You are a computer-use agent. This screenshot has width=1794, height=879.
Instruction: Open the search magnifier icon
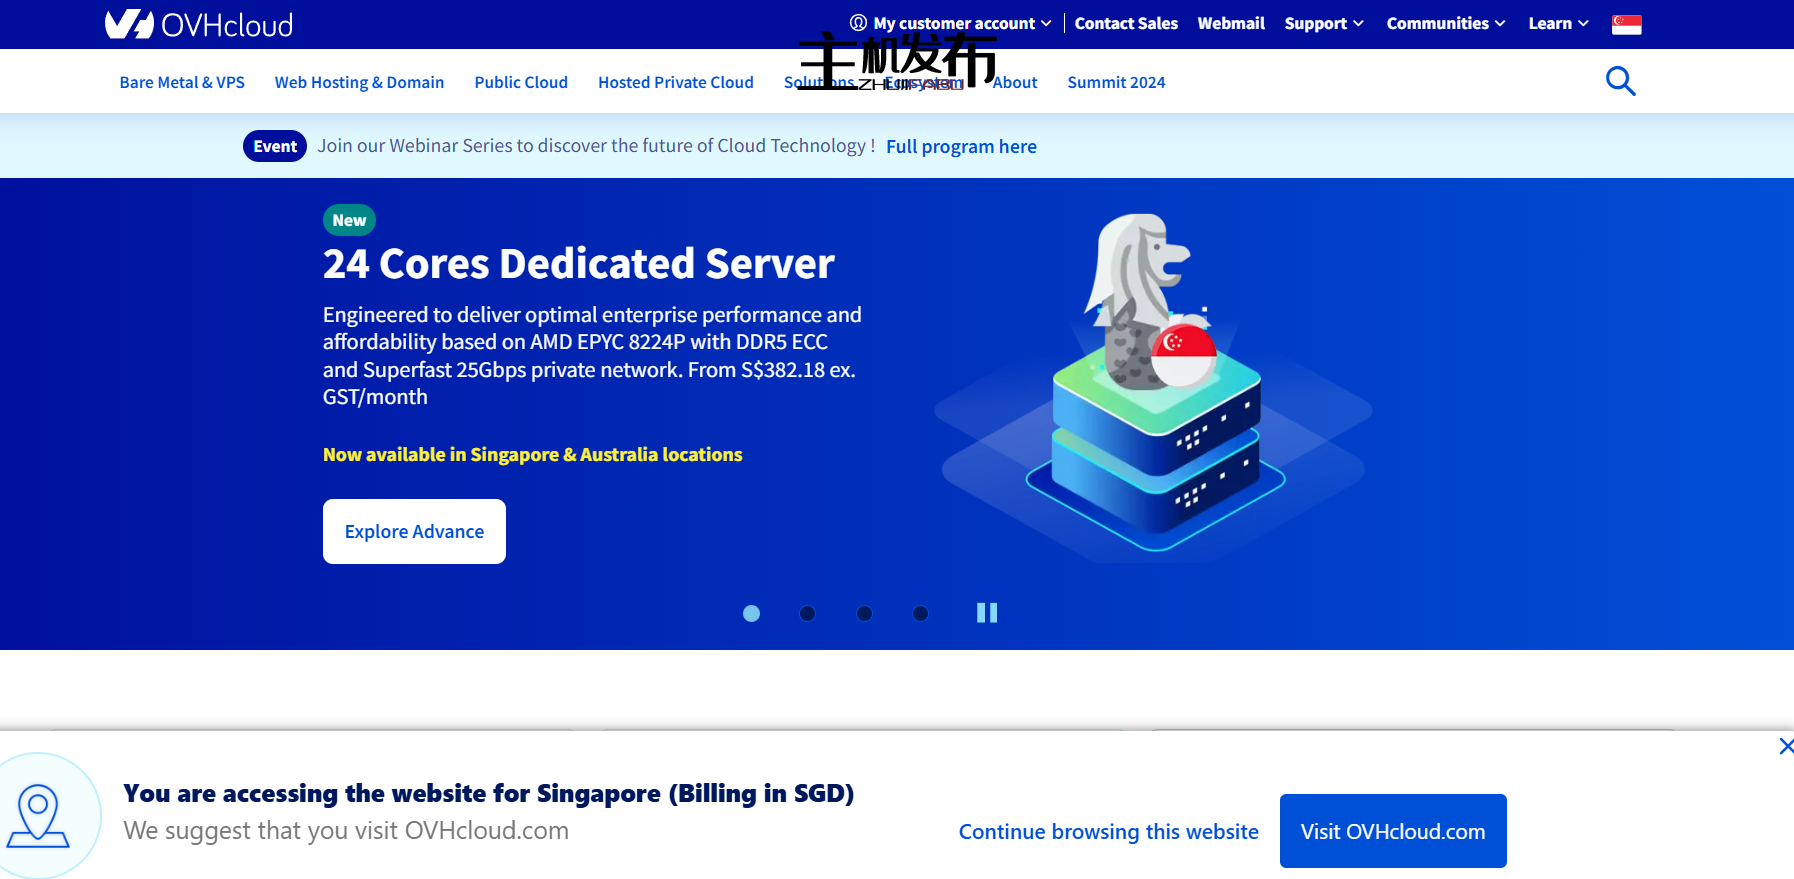coord(1620,81)
